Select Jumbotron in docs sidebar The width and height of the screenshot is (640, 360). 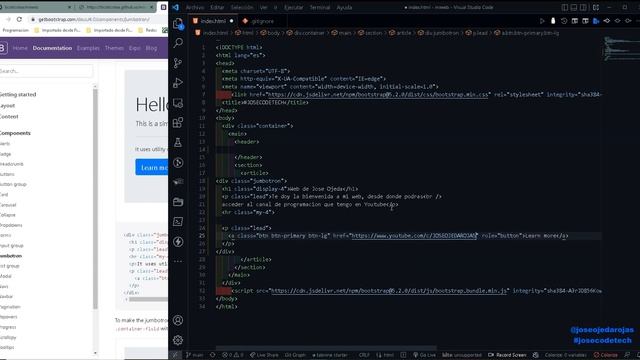click(11, 256)
